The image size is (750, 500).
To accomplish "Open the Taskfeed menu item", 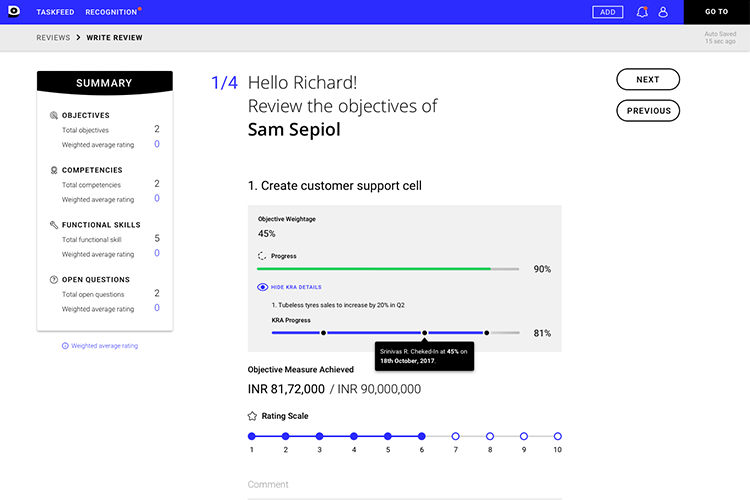I will click(55, 12).
